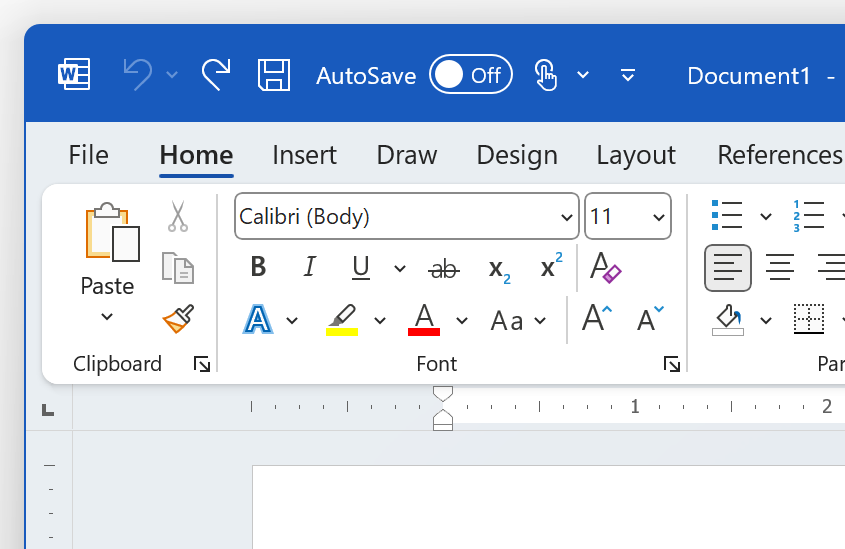The height and width of the screenshot is (549, 845).
Task: Click the Format Painter brush icon
Action: coord(178,319)
